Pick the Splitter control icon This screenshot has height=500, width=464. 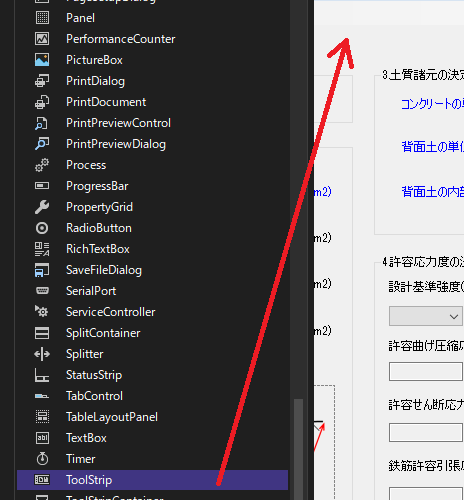click(x=42, y=354)
